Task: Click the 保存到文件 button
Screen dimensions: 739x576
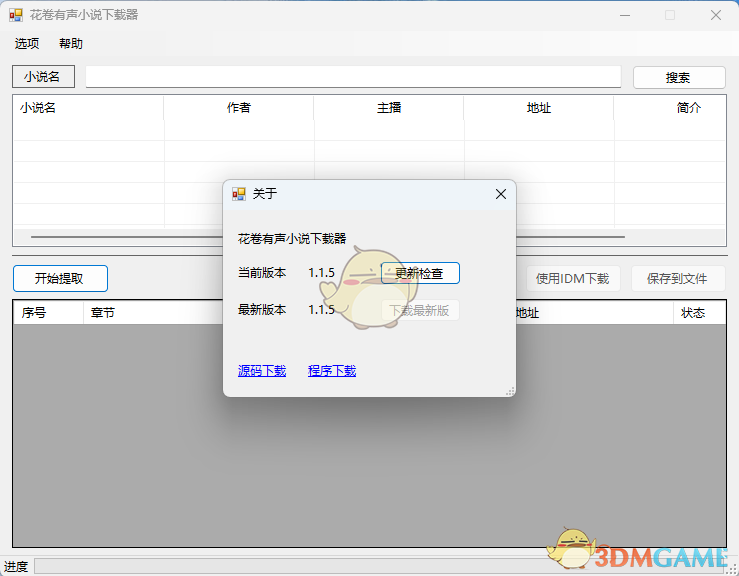Action: tap(677, 279)
